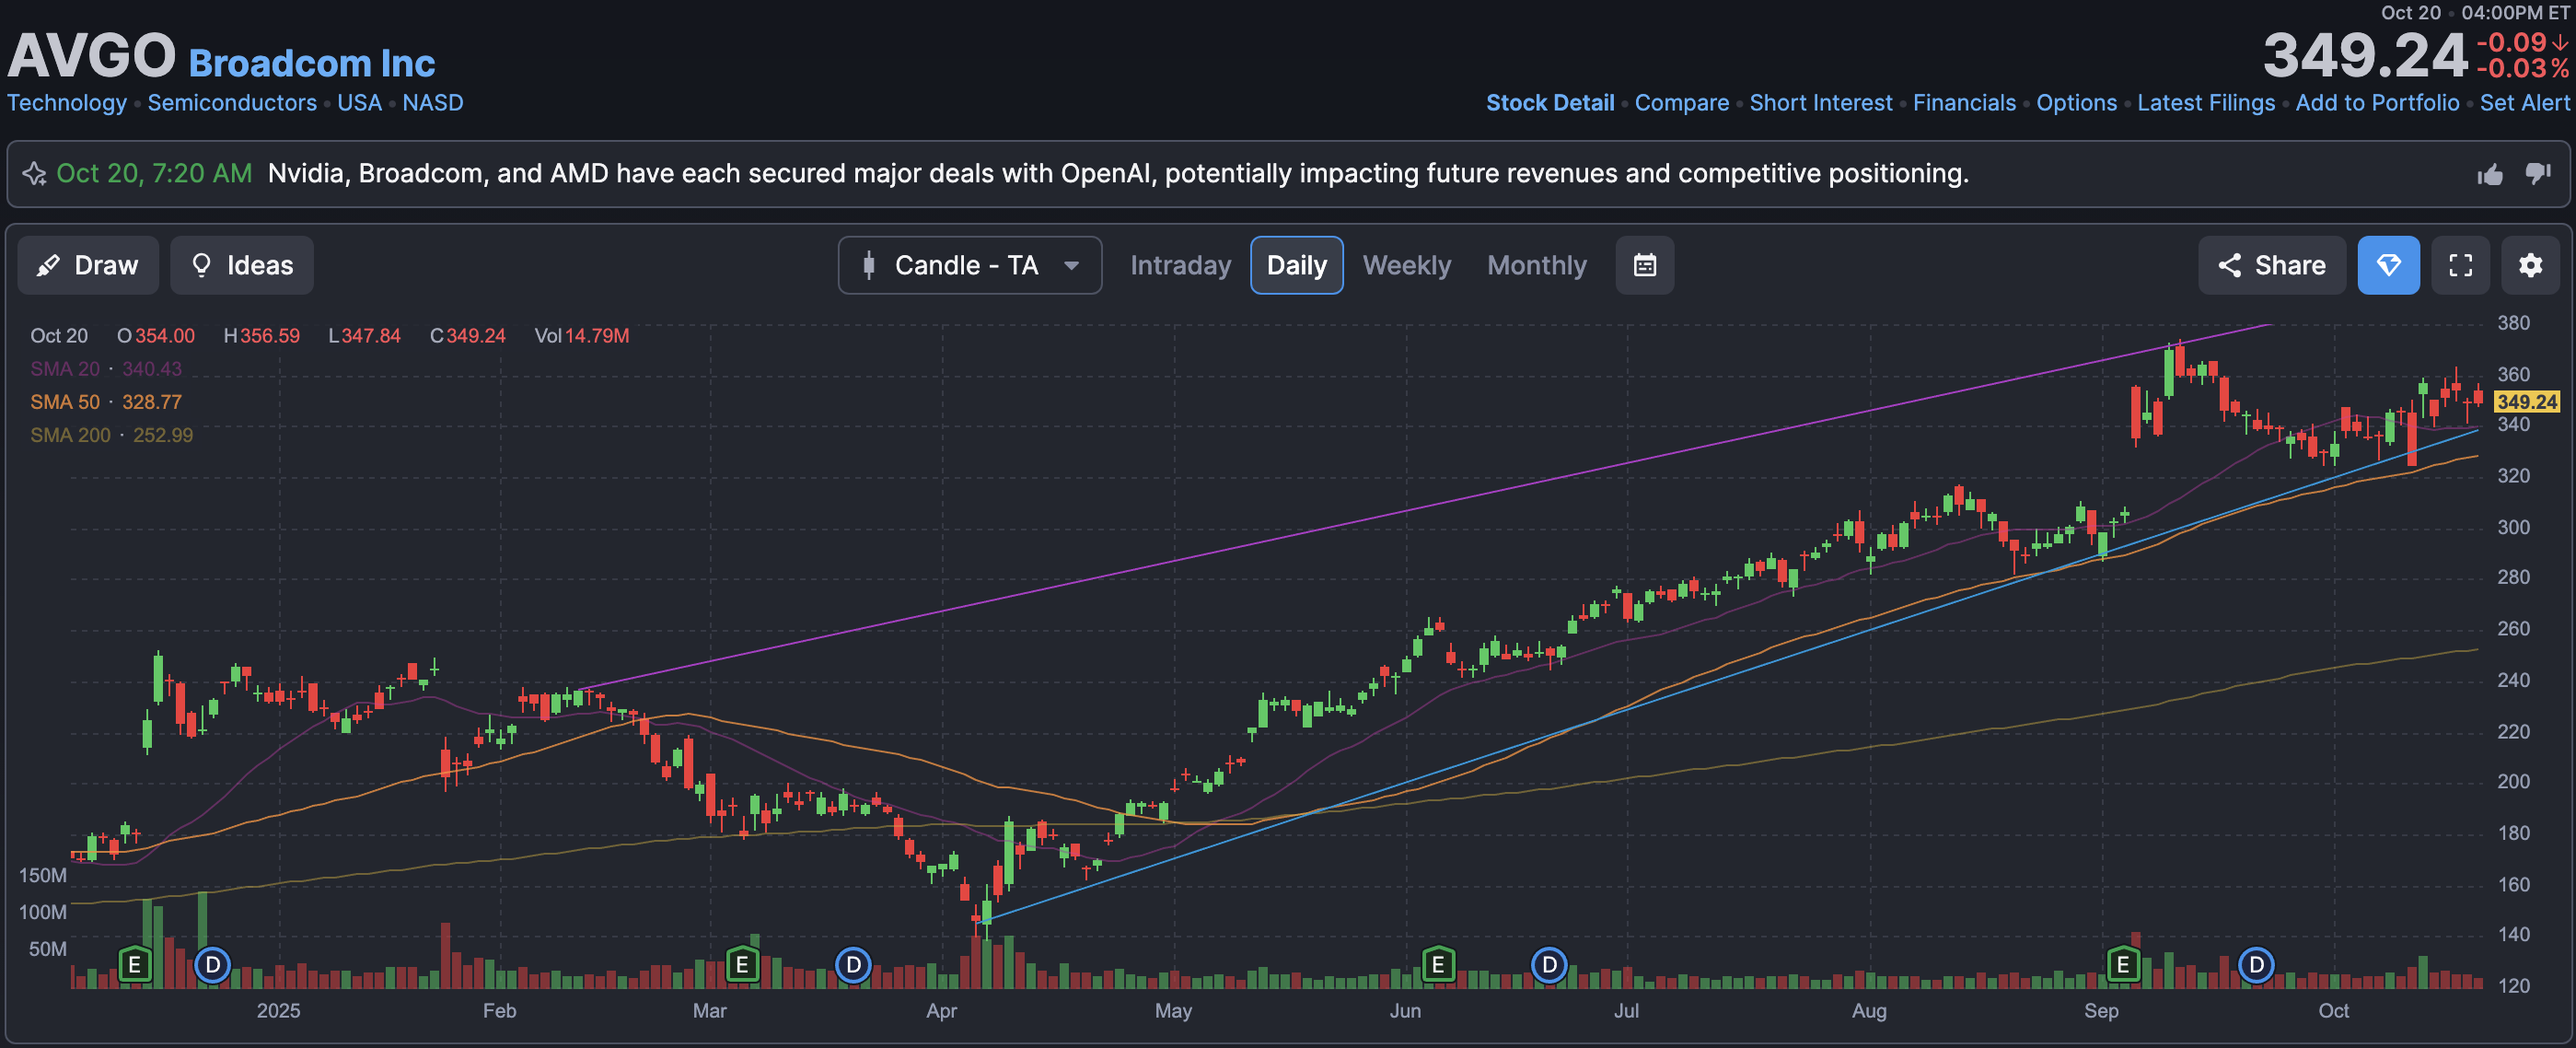Open the Ideas menu
Screen dimensions: 2576x1048
[241, 265]
